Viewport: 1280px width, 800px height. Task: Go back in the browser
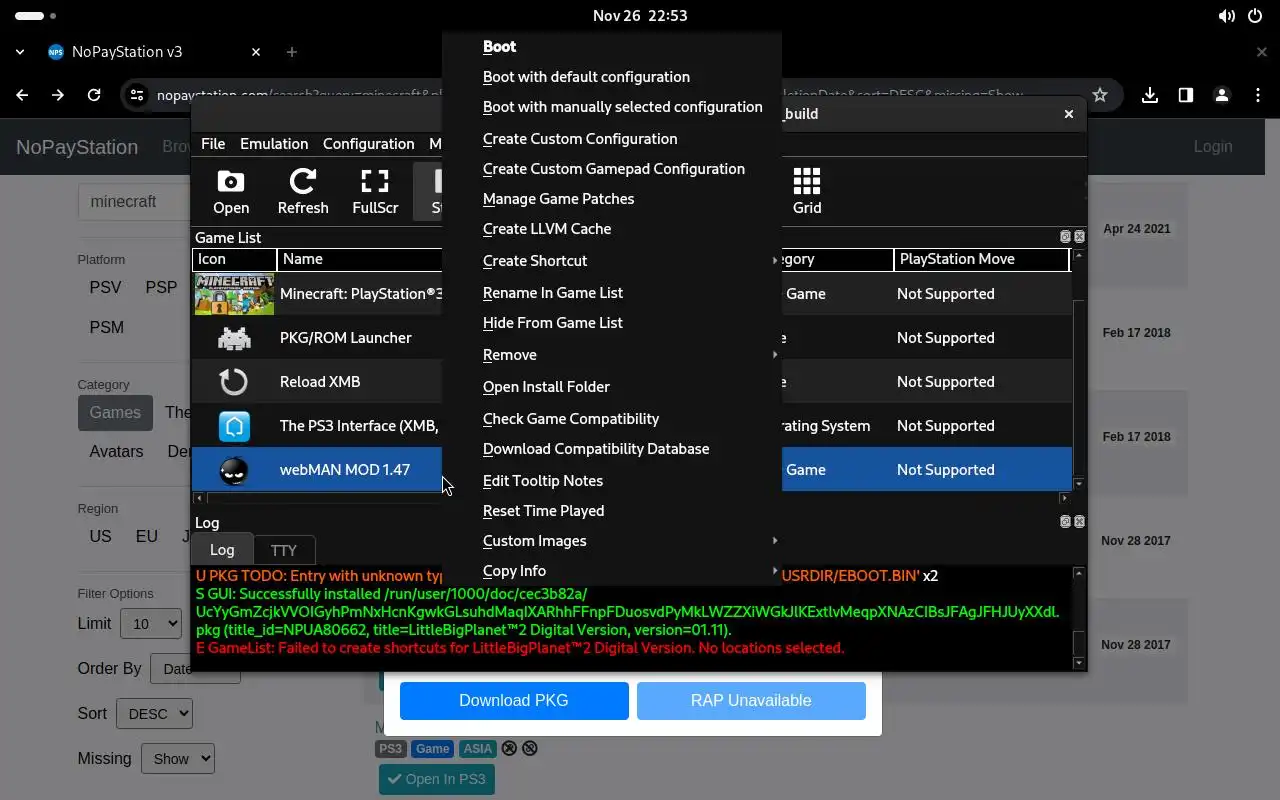point(22,95)
